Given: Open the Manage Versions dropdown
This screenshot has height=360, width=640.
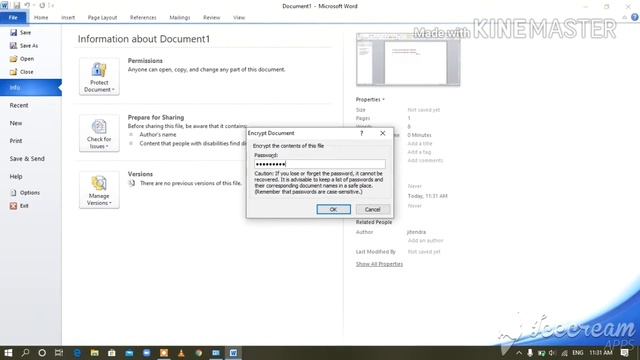Looking at the screenshot, I should 99,190.
